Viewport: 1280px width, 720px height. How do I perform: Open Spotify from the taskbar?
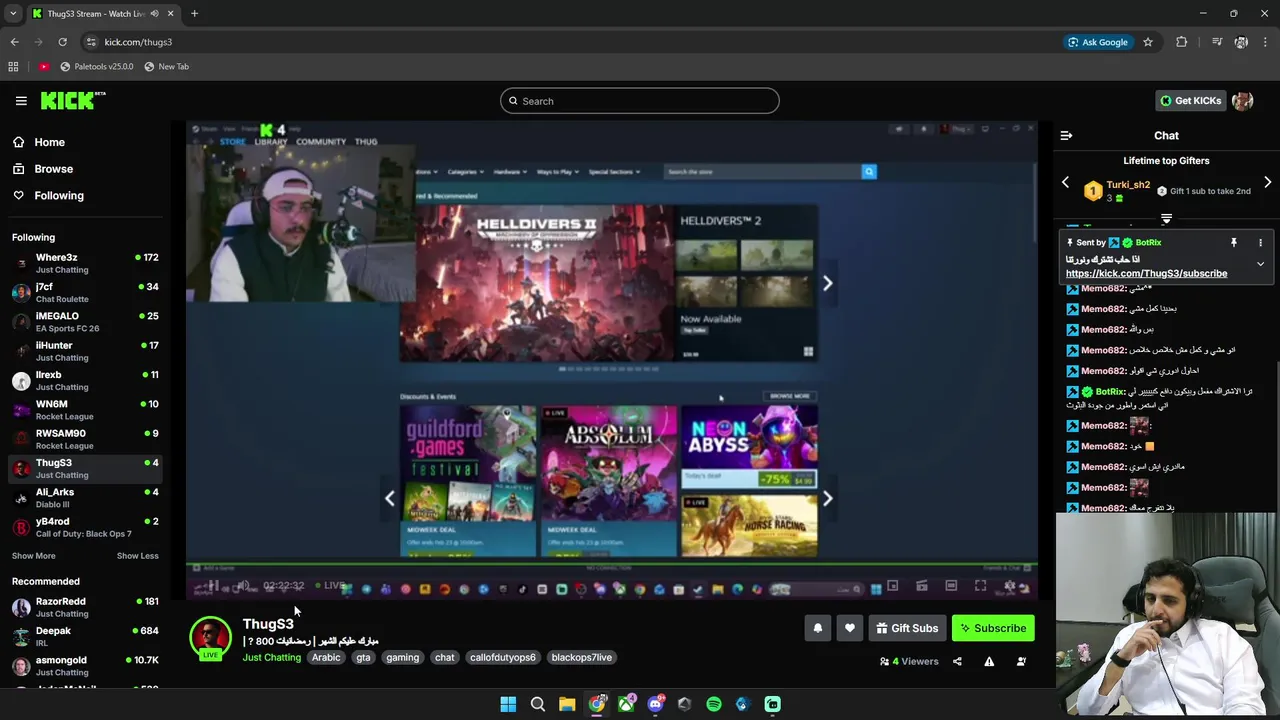tap(714, 704)
